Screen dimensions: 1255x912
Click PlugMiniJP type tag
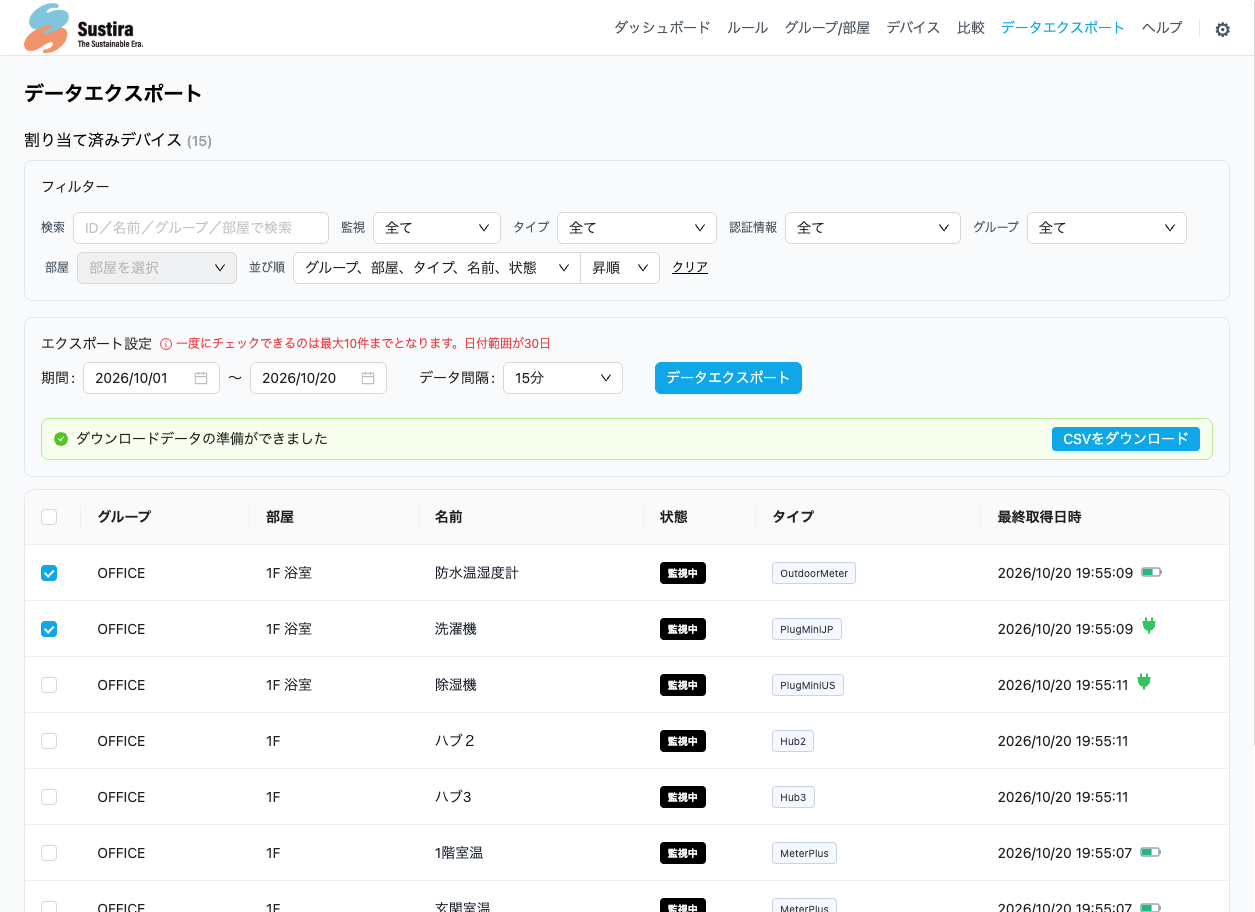tap(808, 629)
